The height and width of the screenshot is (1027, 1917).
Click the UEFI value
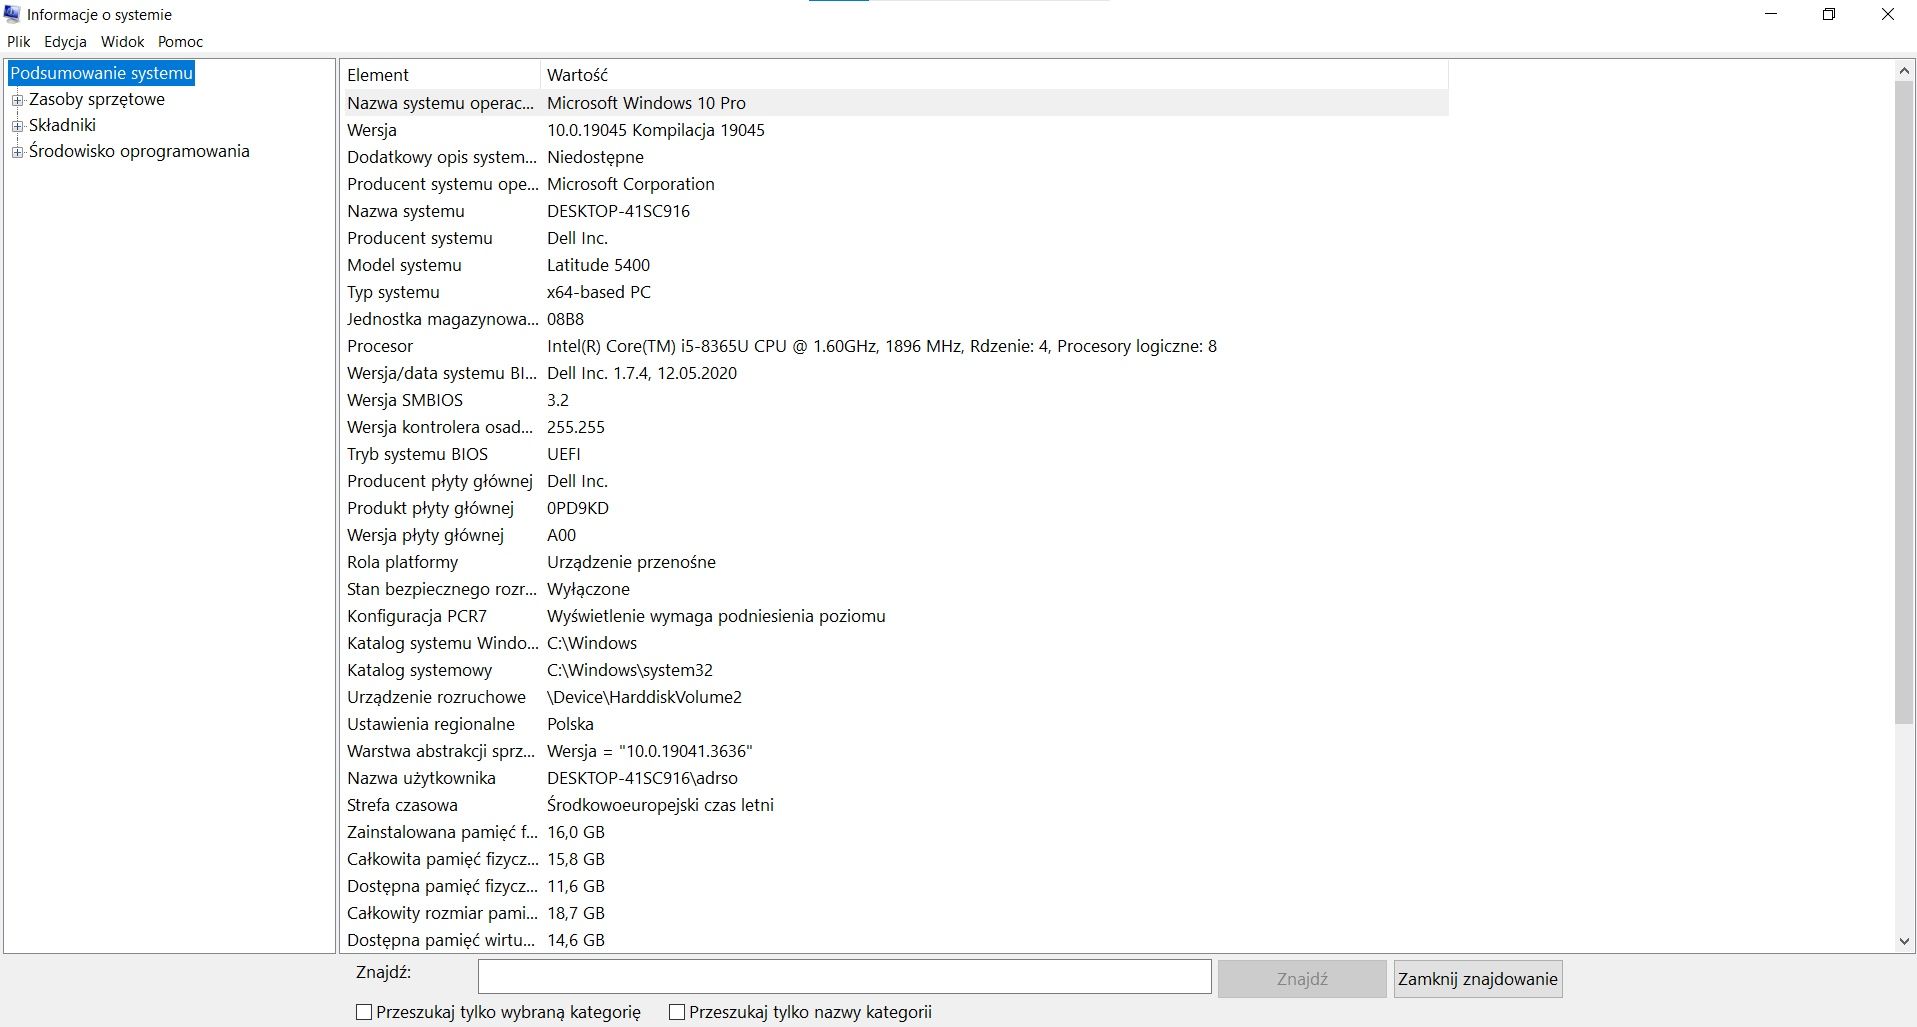coord(563,454)
